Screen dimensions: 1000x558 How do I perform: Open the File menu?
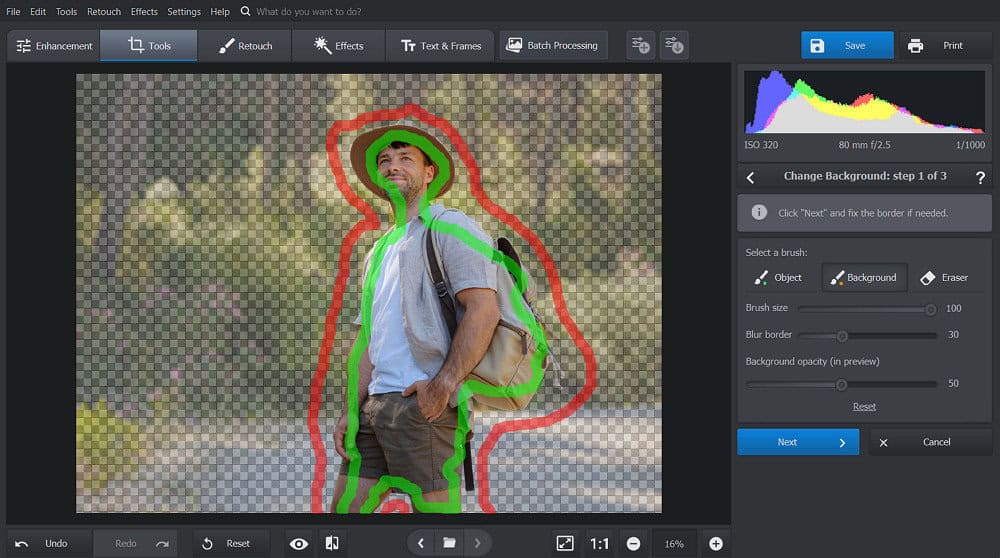click(13, 11)
